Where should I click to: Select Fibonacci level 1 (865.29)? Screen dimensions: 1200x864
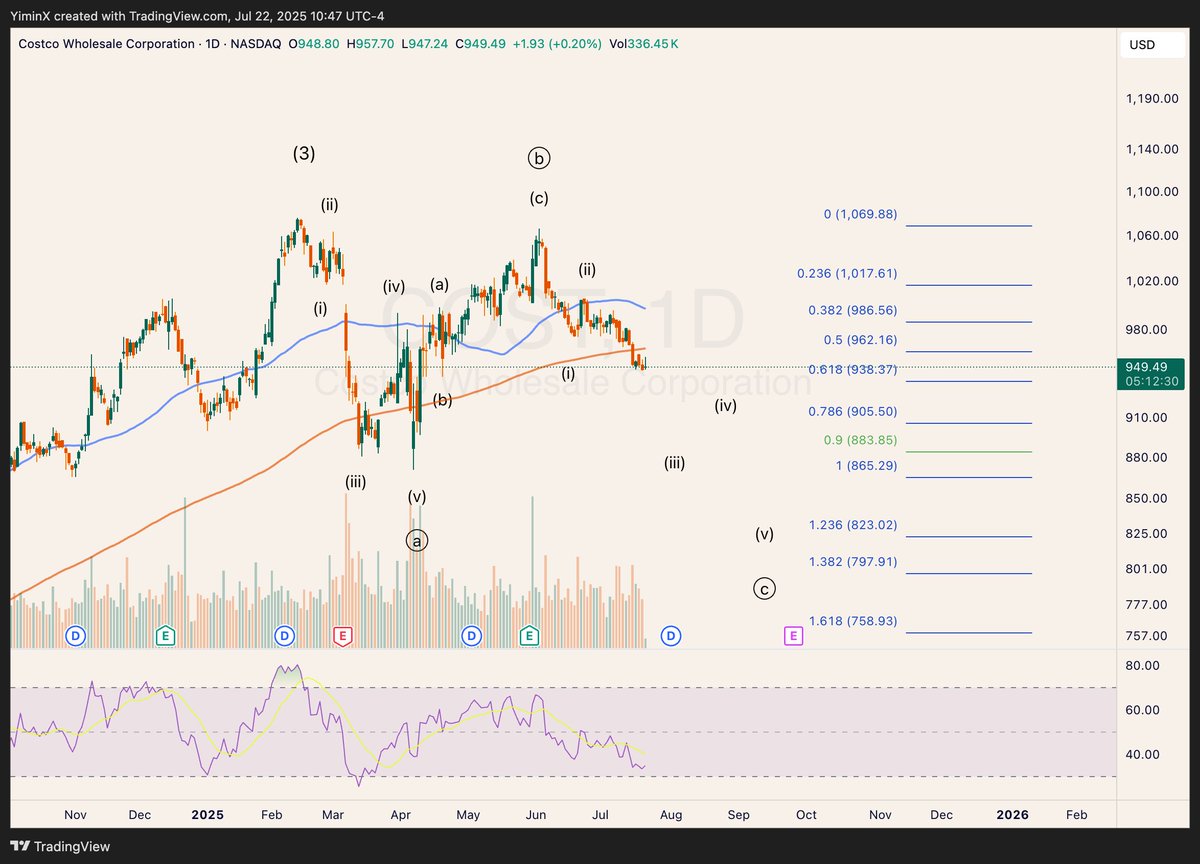click(x=865, y=466)
